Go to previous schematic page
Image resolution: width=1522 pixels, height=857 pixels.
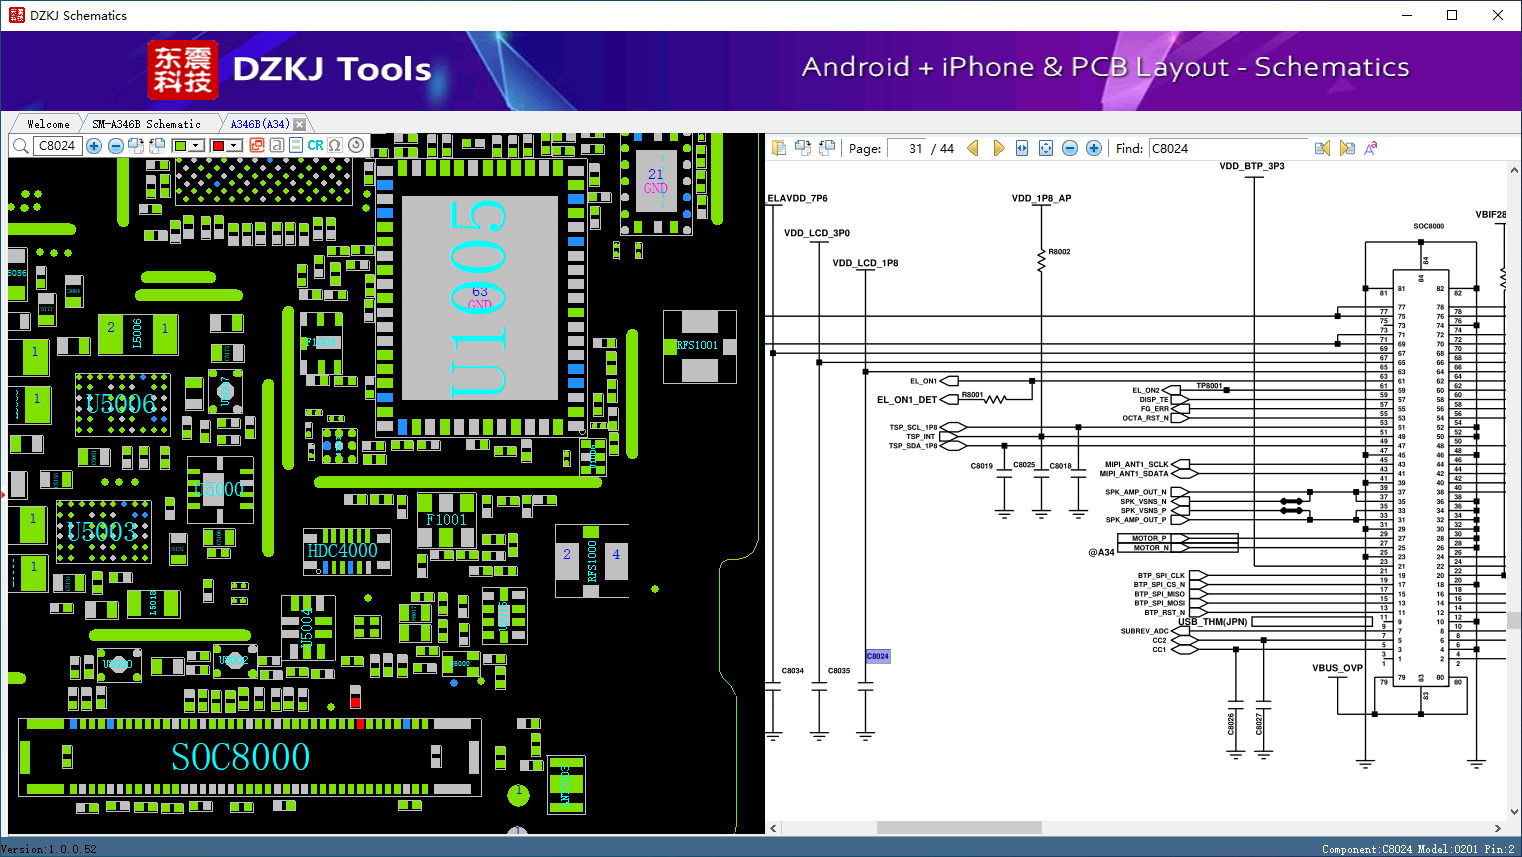pos(973,148)
